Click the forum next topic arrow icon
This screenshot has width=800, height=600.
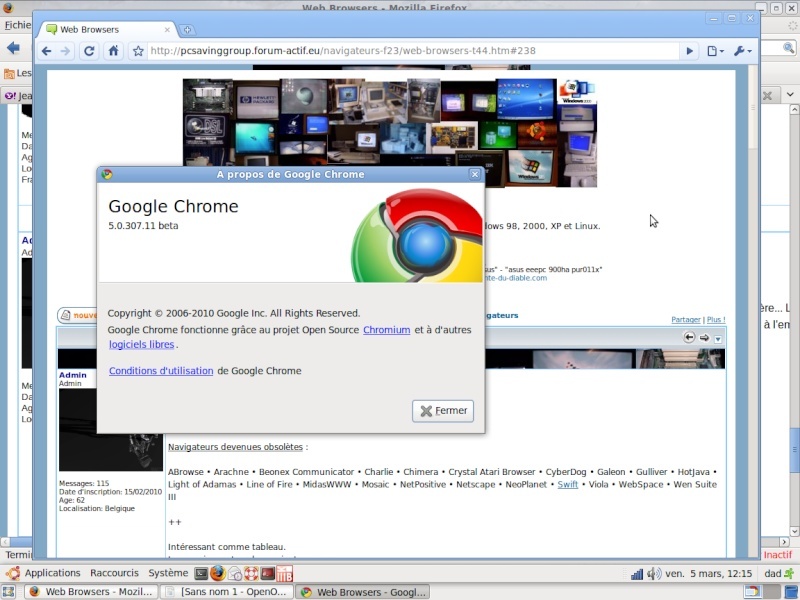pos(704,337)
